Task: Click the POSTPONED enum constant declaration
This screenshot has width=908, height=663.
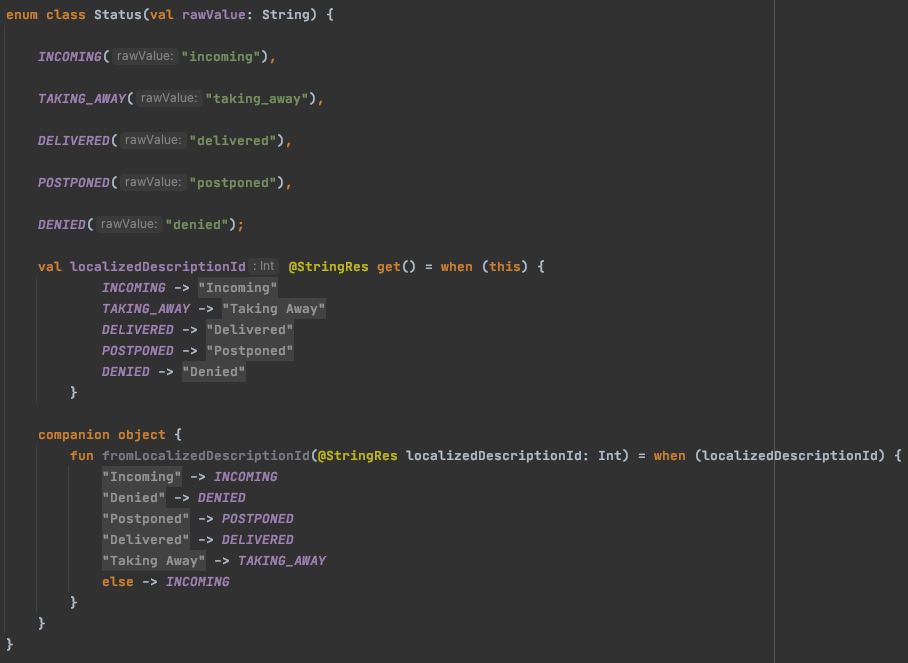Action: click(74, 183)
